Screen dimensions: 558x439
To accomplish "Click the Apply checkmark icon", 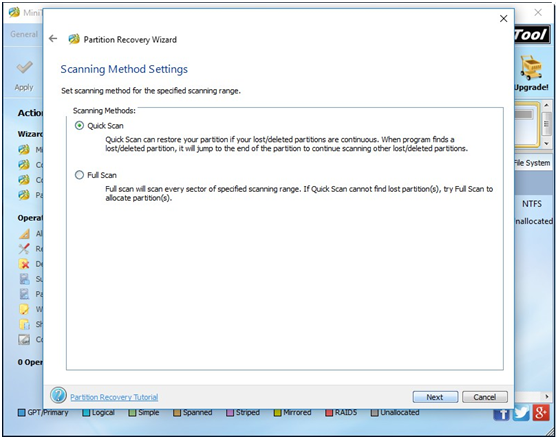I will point(24,67).
